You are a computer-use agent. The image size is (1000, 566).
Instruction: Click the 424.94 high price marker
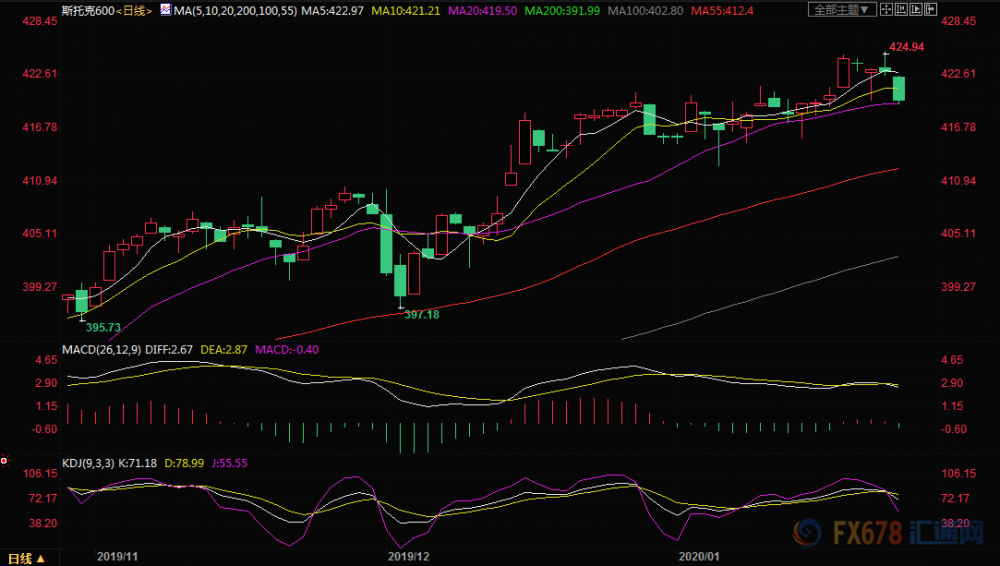coord(904,46)
